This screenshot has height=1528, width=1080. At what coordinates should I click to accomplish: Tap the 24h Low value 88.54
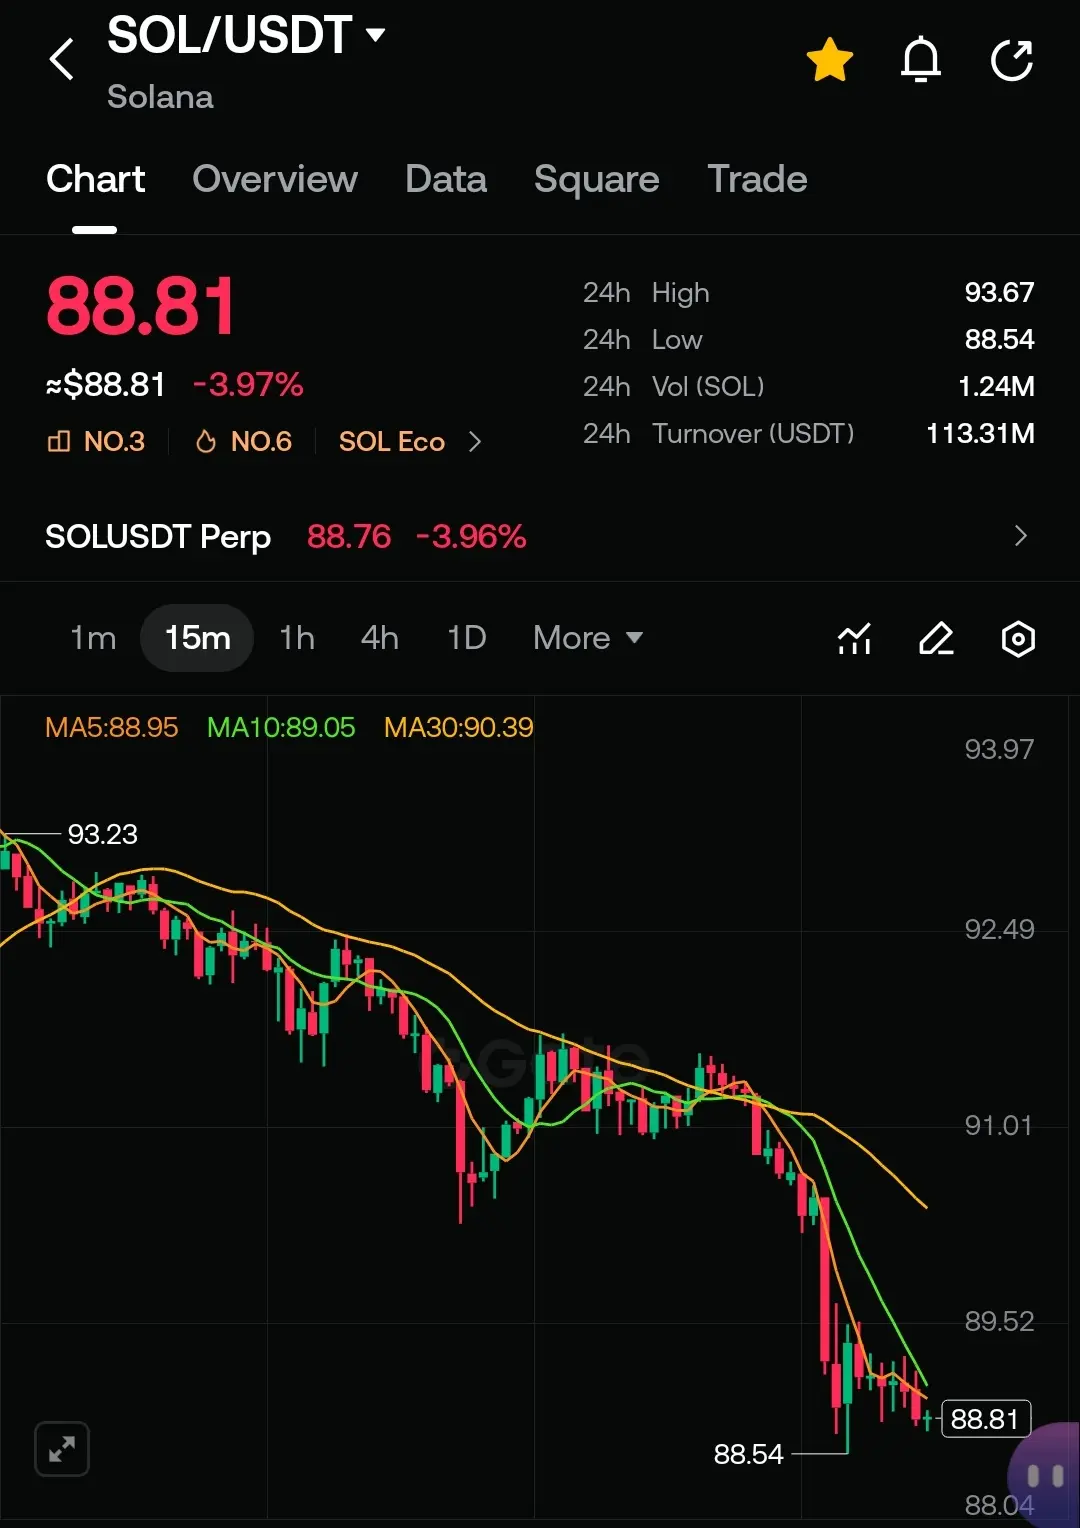pyautogui.click(x=999, y=339)
